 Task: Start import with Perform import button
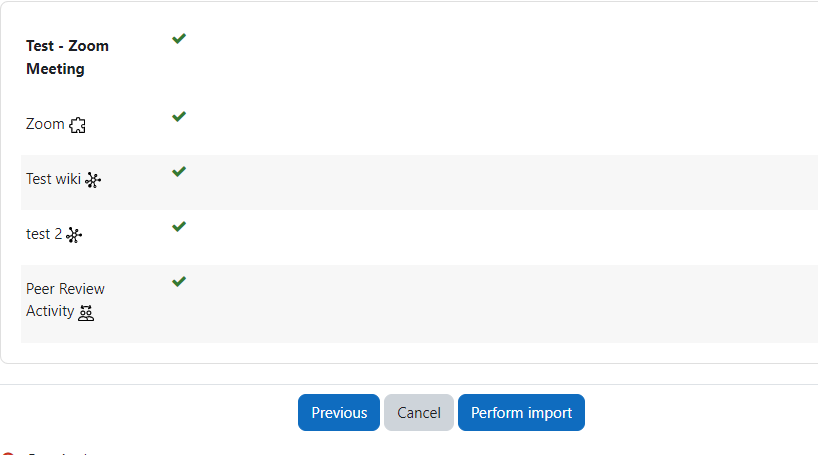(522, 413)
